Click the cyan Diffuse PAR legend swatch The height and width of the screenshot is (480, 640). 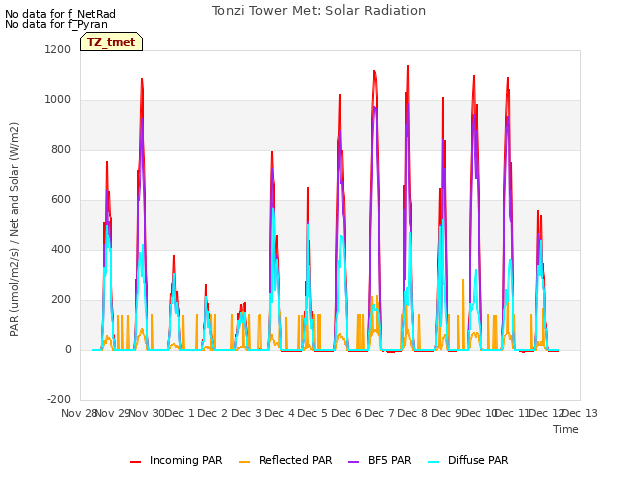coord(434,462)
